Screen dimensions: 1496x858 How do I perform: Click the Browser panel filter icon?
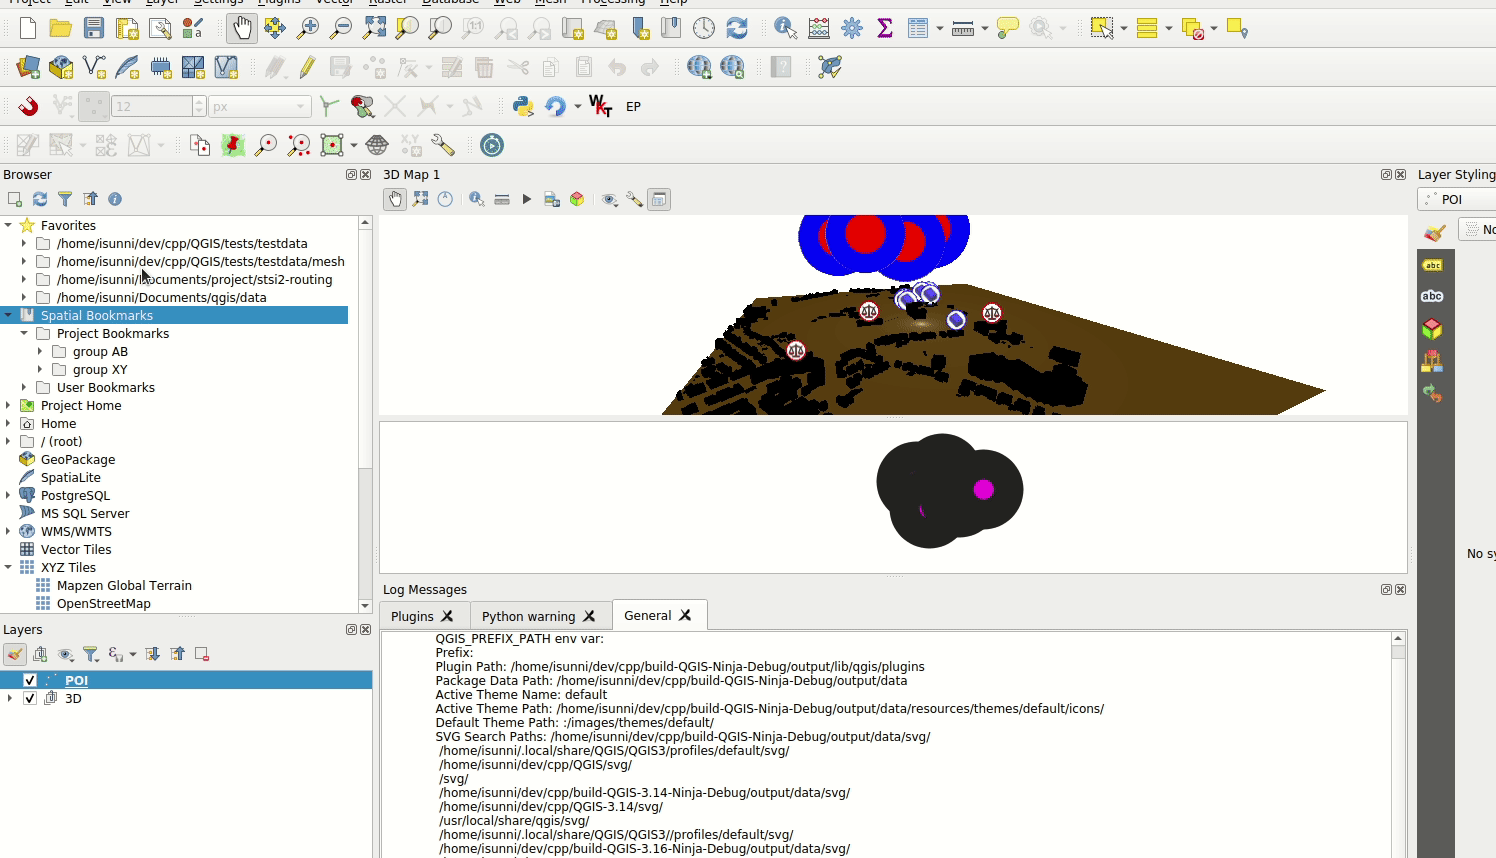click(65, 199)
